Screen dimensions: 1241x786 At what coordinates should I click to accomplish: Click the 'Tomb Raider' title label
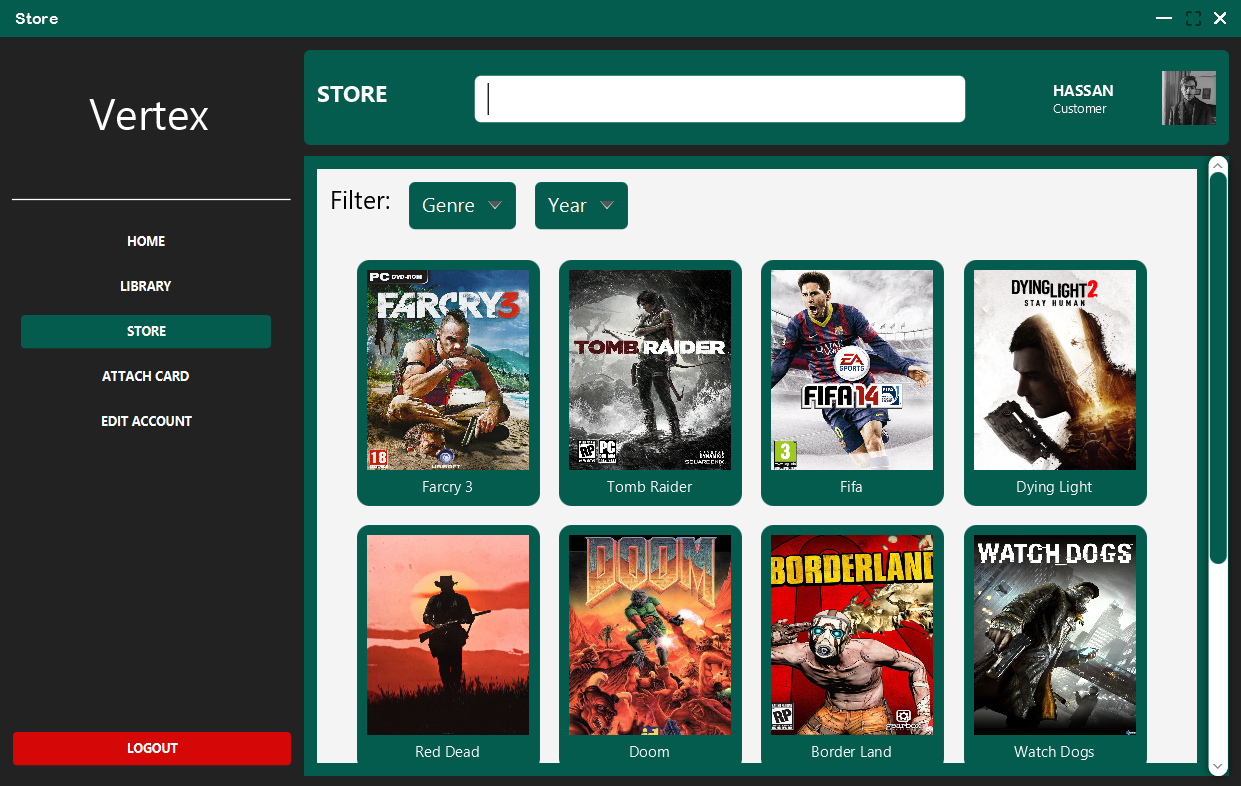649,487
